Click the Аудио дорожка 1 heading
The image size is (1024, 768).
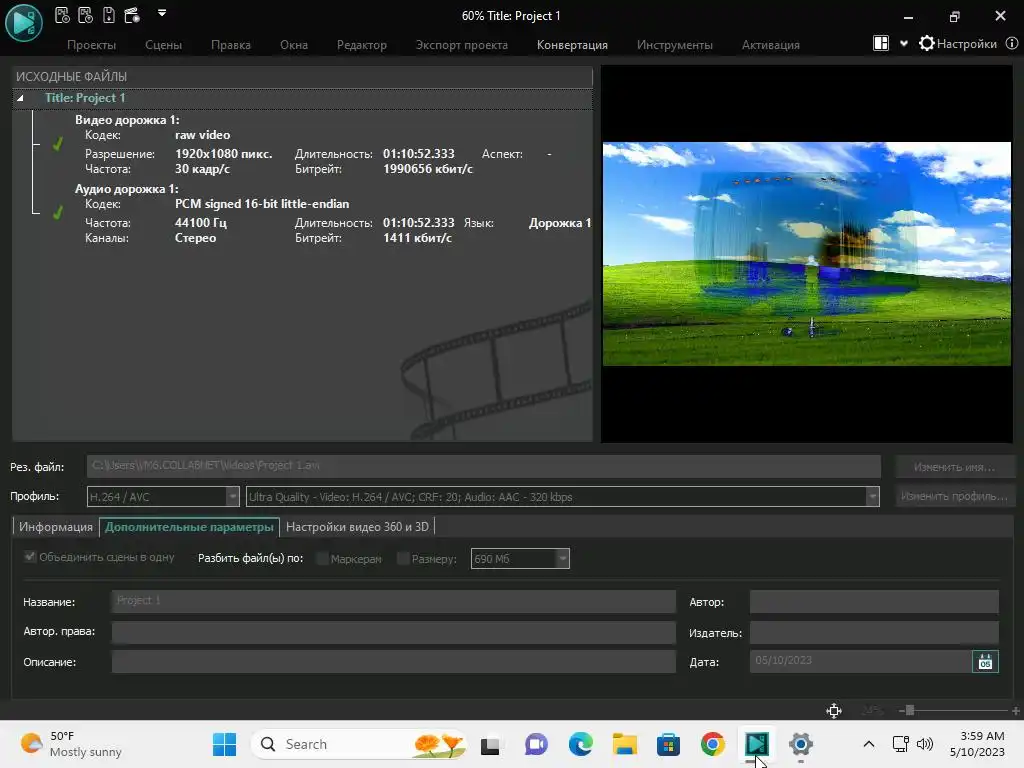coord(126,189)
